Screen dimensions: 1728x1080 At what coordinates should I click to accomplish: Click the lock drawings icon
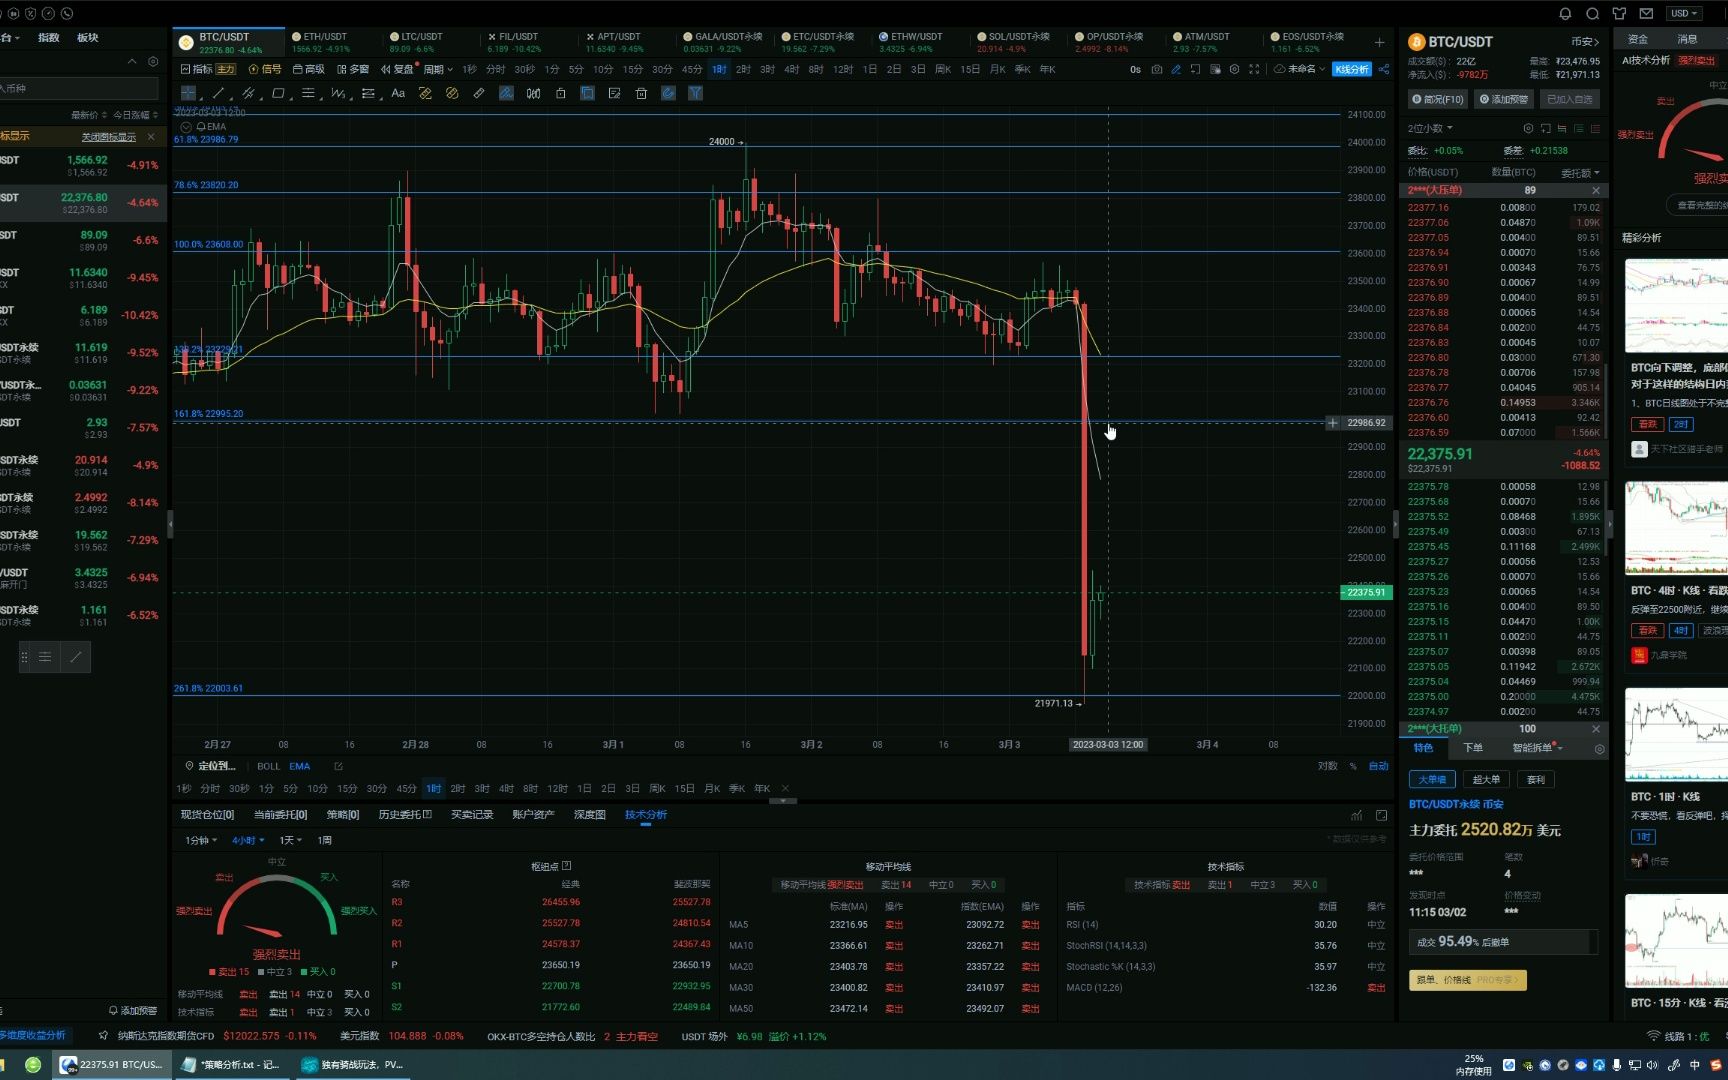pyautogui.click(x=560, y=93)
